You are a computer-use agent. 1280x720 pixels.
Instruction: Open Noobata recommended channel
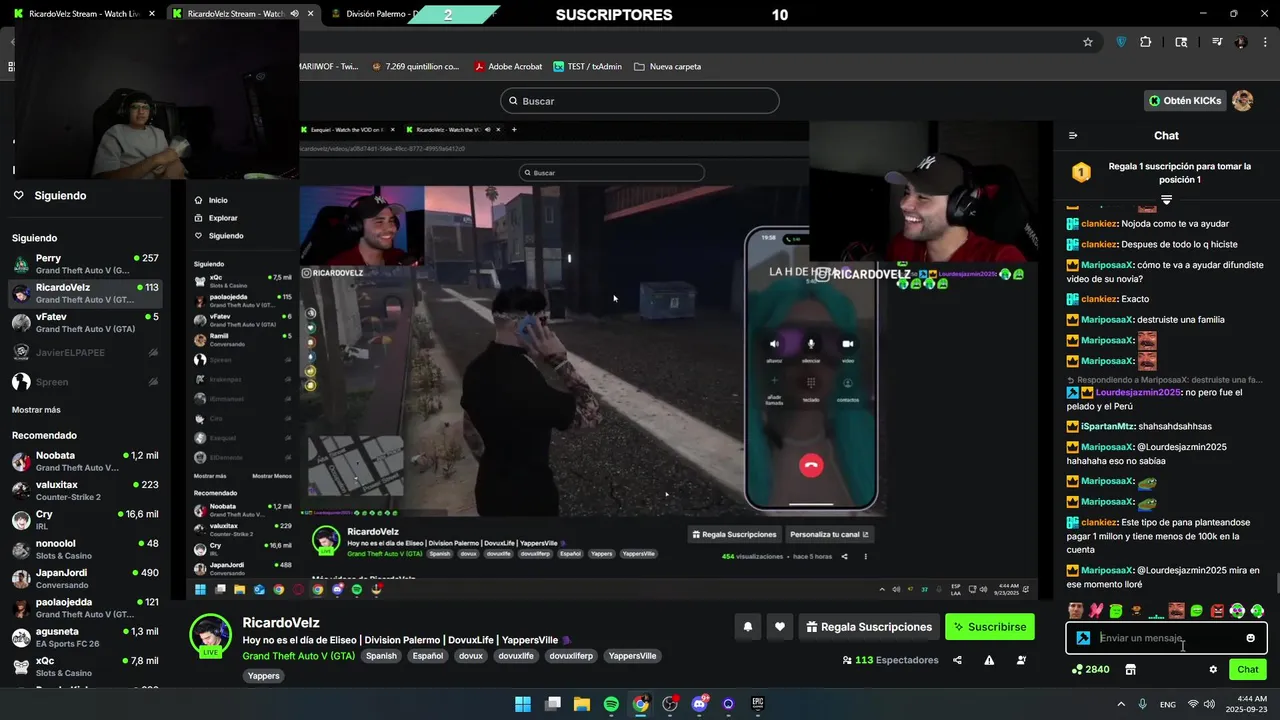(85, 461)
